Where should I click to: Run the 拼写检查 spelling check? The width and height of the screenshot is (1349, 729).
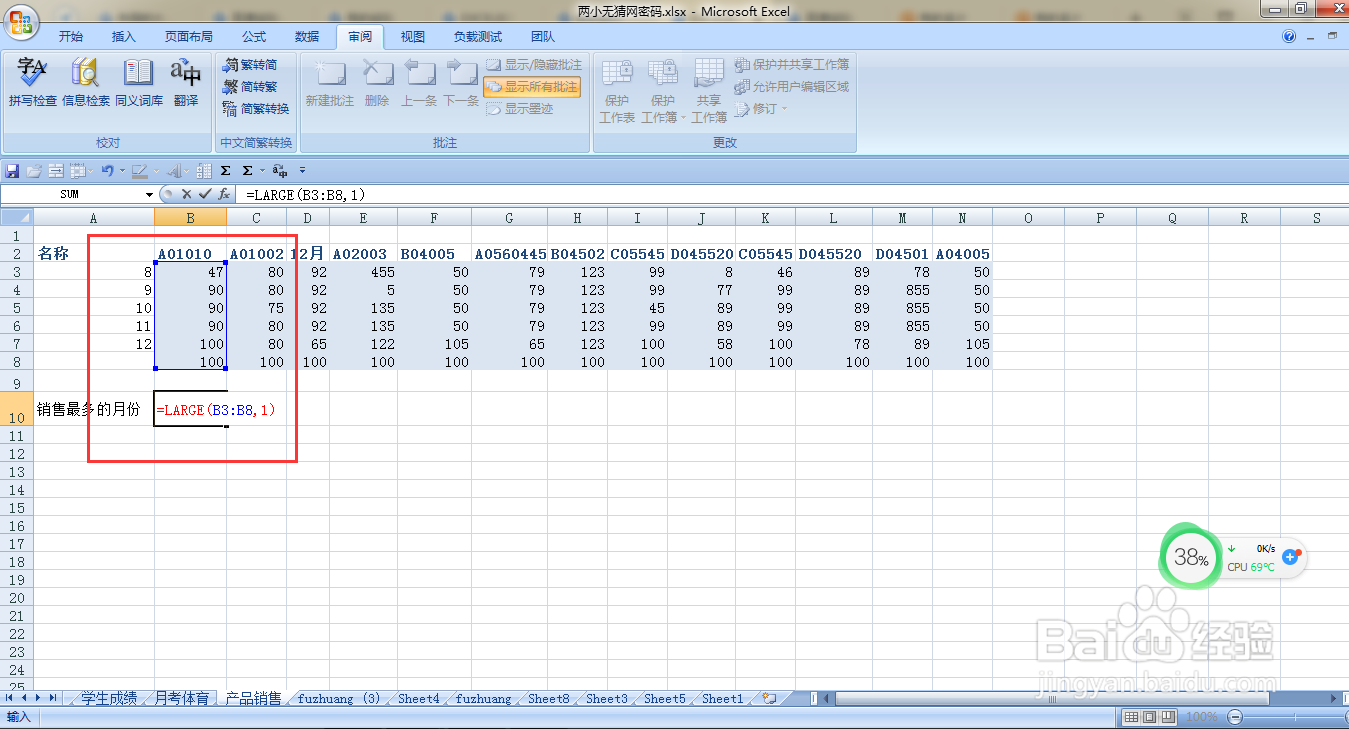pos(33,82)
